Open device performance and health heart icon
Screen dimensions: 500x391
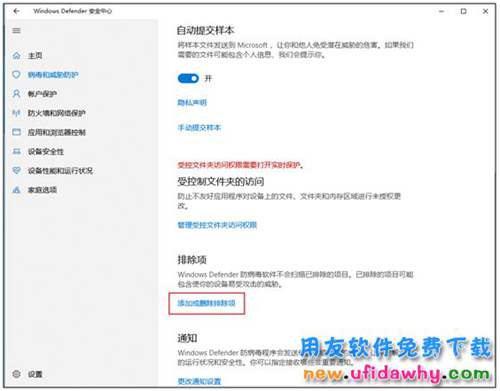(16, 170)
